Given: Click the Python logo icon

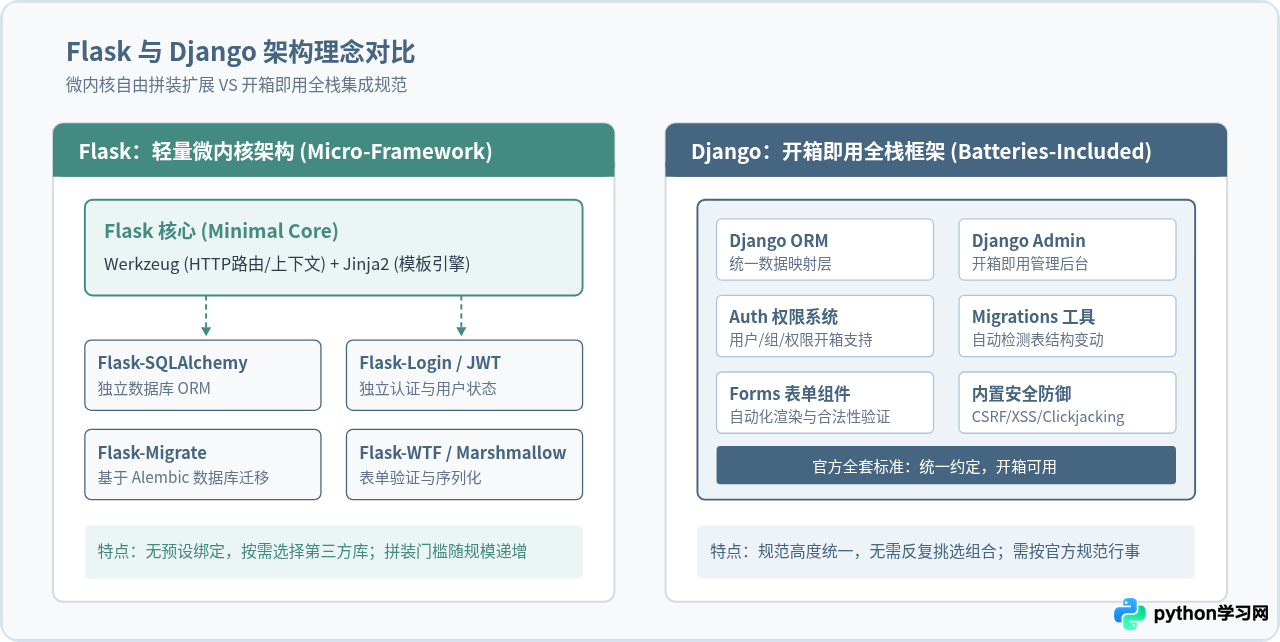Looking at the screenshot, I should (x=1130, y=614).
